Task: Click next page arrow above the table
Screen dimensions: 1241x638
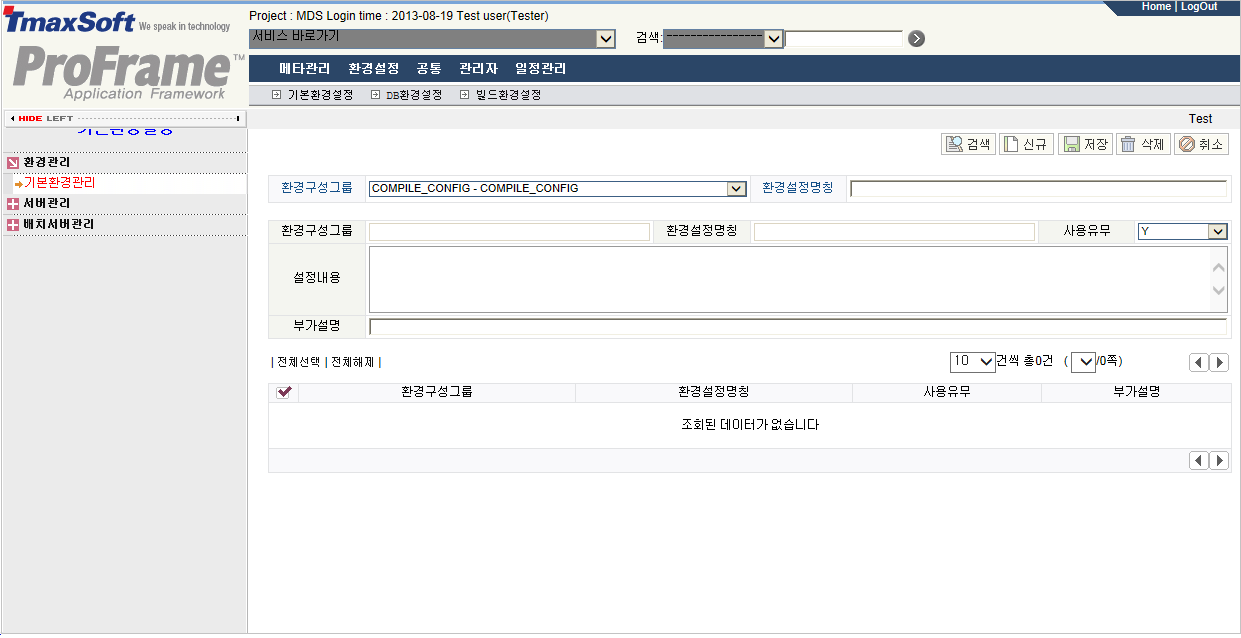Action: pos(1219,363)
